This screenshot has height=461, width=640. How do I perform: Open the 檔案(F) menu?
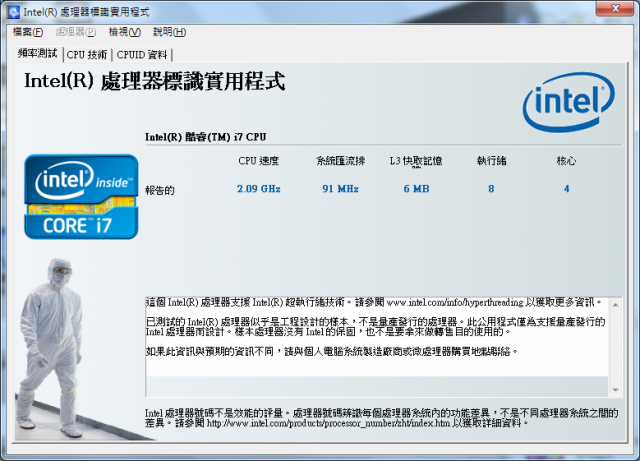click(28, 32)
